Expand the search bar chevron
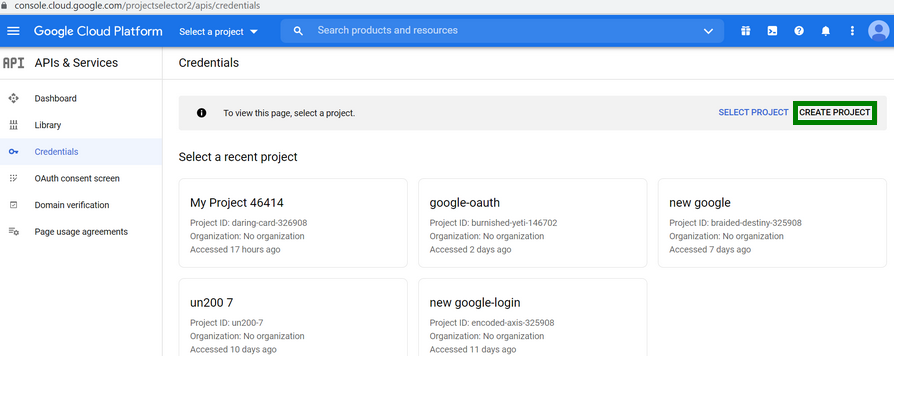The width and height of the screenshot is (897, 408). click(708, 31)
